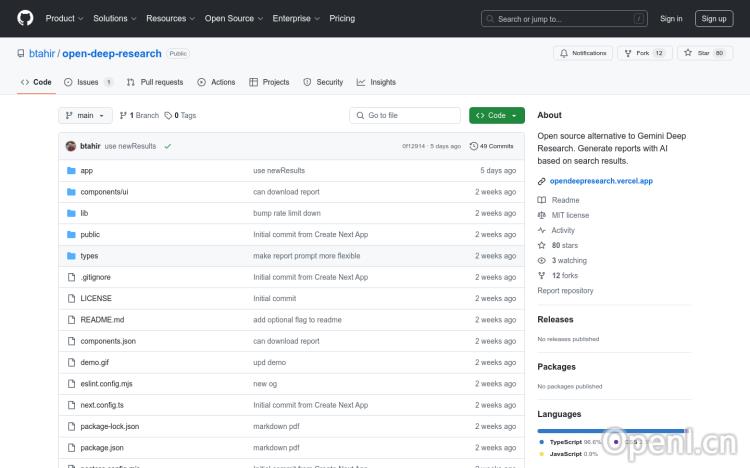Click the languages color bar

pyautogui.click(x=610, y=431)
